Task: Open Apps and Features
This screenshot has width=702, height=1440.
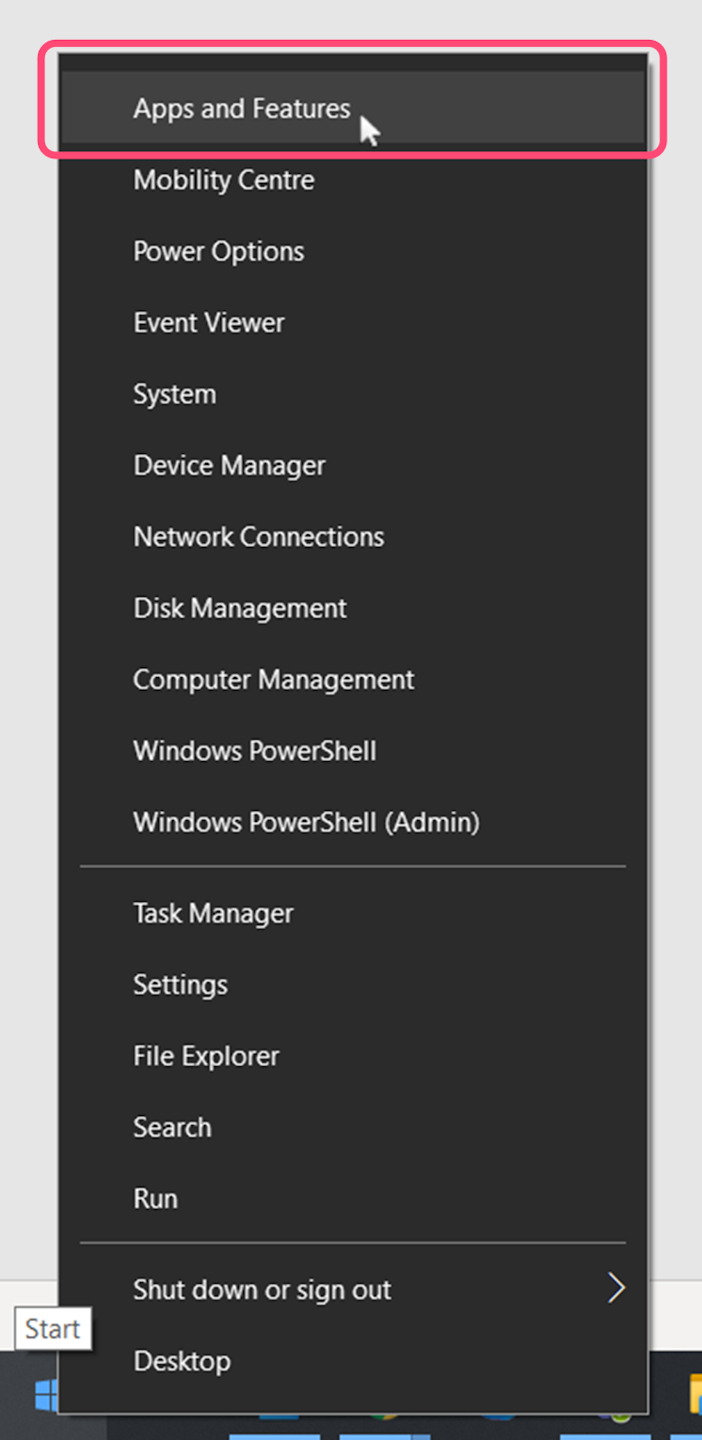Action: point(242,109)
